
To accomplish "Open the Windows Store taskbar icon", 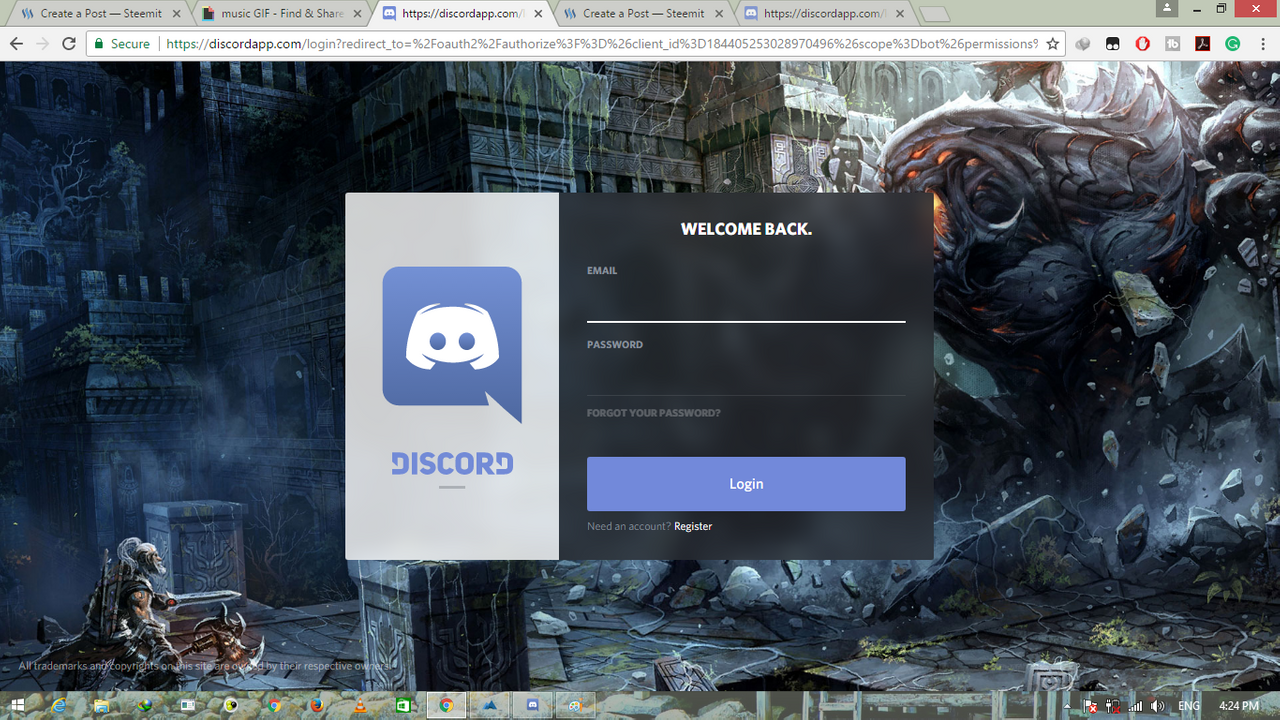I will pos(403,705).
